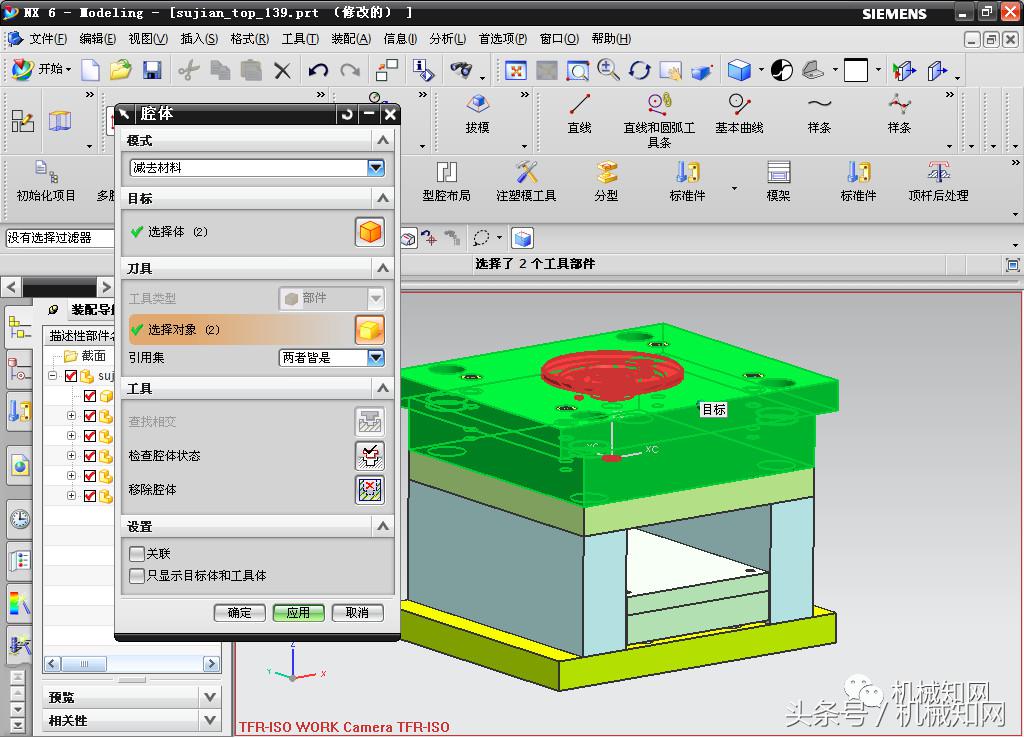Click the 检查腔体状态 icon in the dialog
Image resolution: width=1024 pixels, height=738 pixels.
[x=370, y=455]
